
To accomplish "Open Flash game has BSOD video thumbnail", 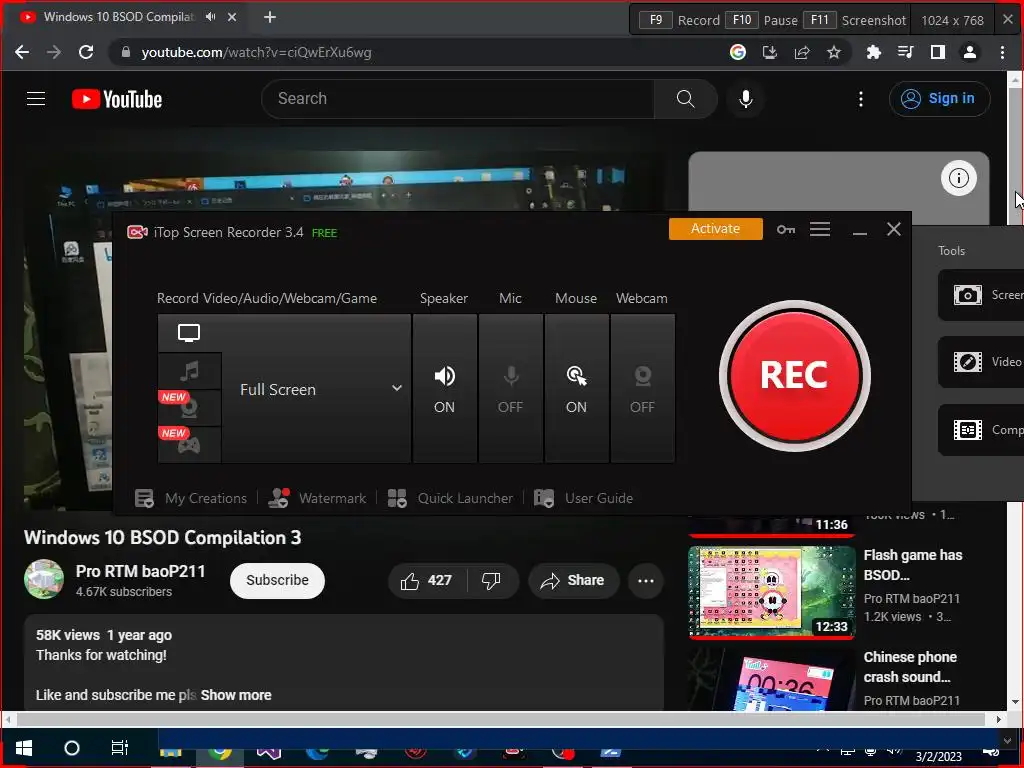I will pos(772,592).
